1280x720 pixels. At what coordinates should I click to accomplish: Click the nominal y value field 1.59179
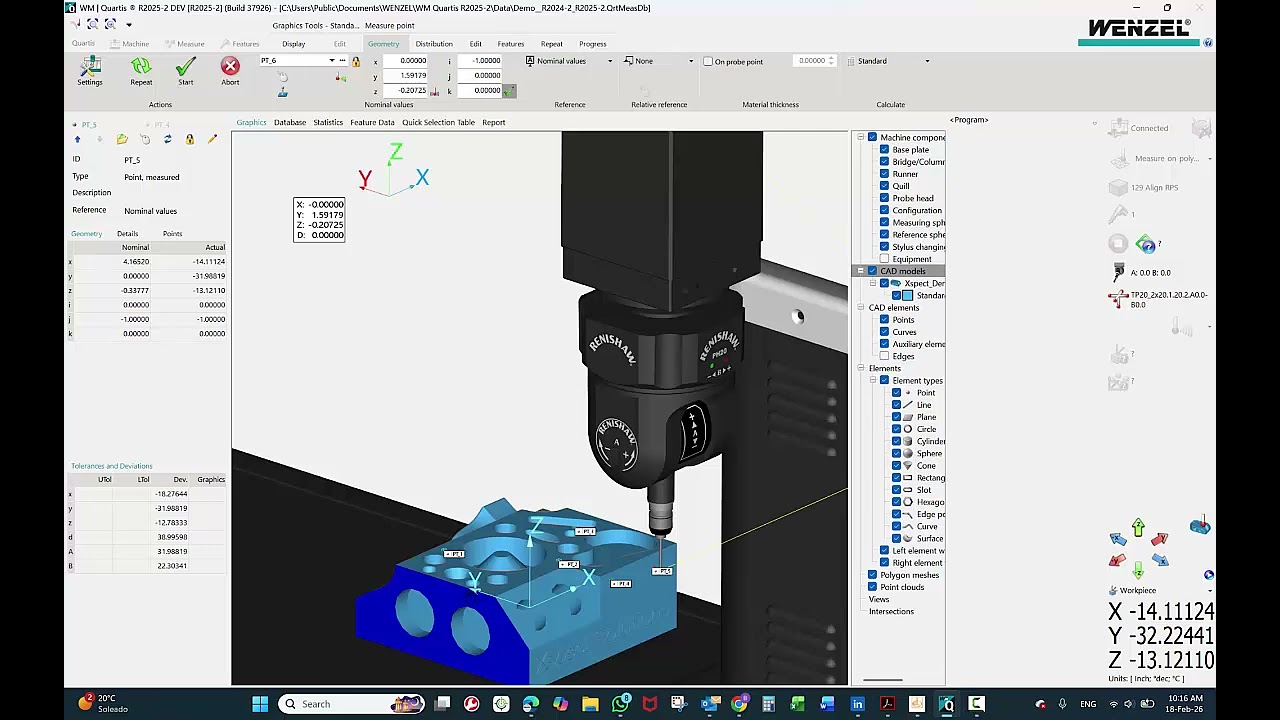coord(406,75)
